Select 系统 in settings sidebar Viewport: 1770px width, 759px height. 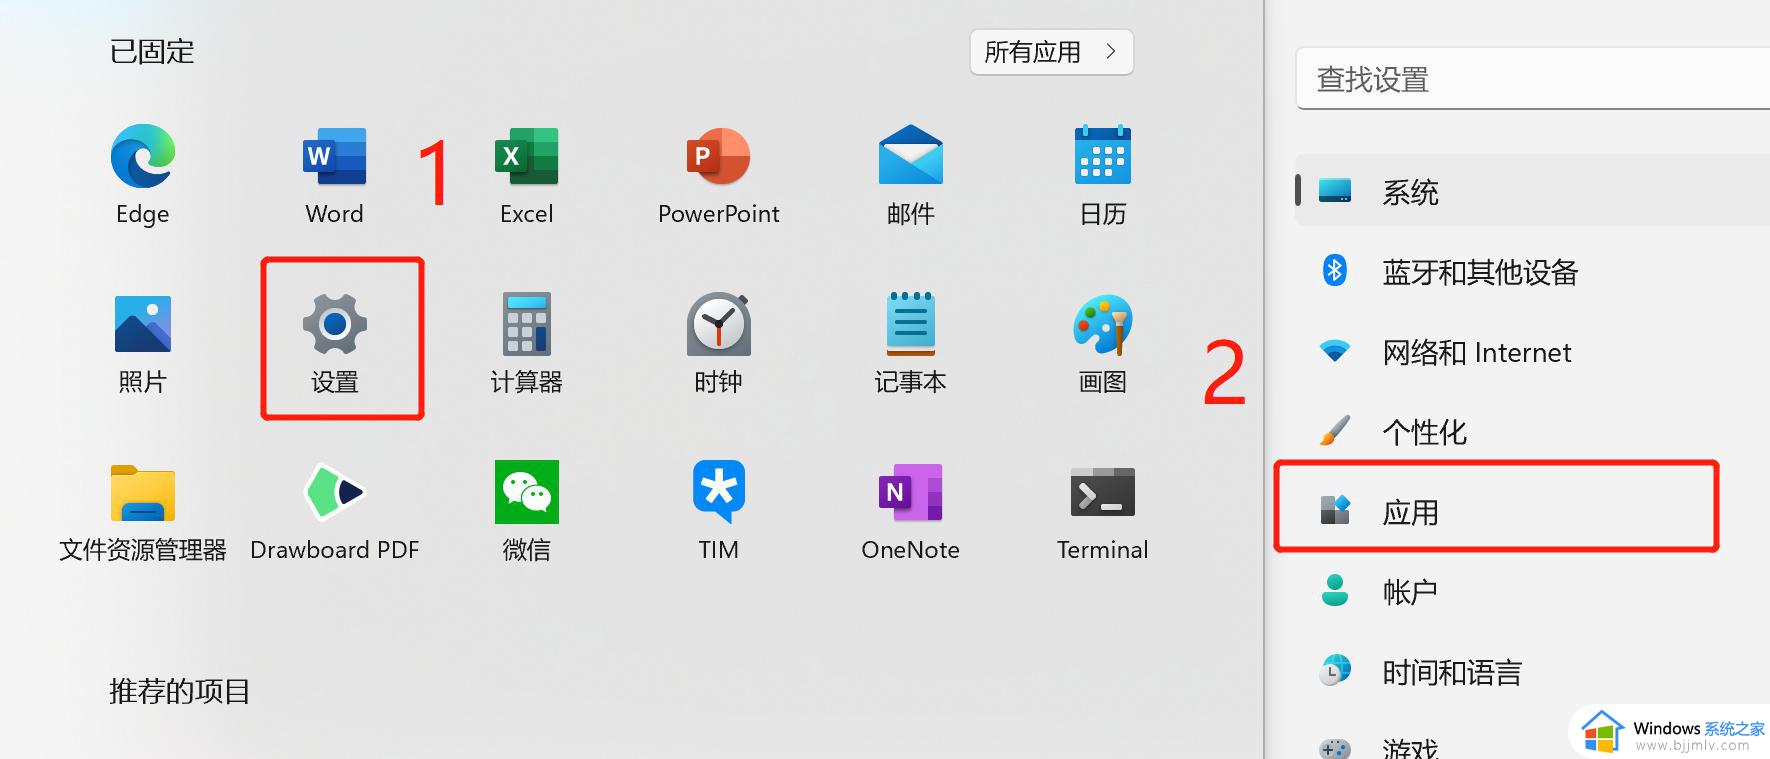1533,190
